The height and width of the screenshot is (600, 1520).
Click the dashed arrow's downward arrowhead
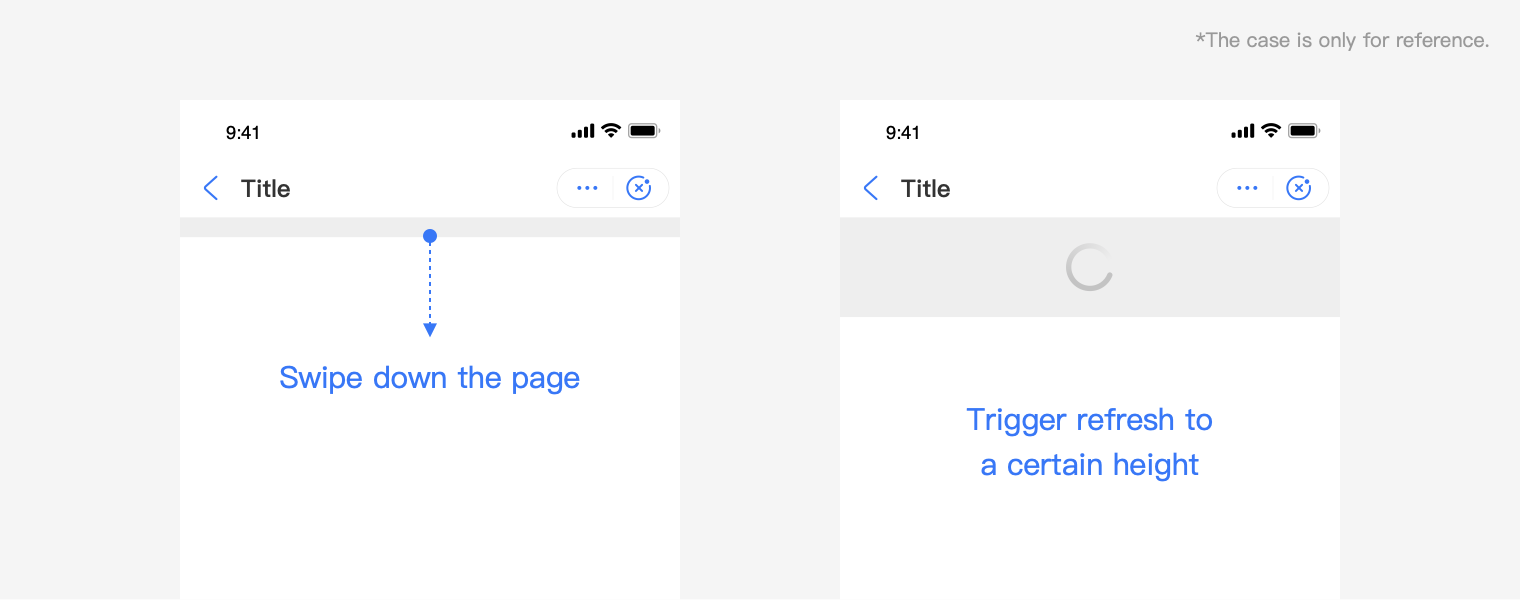[x=430, y=330]
